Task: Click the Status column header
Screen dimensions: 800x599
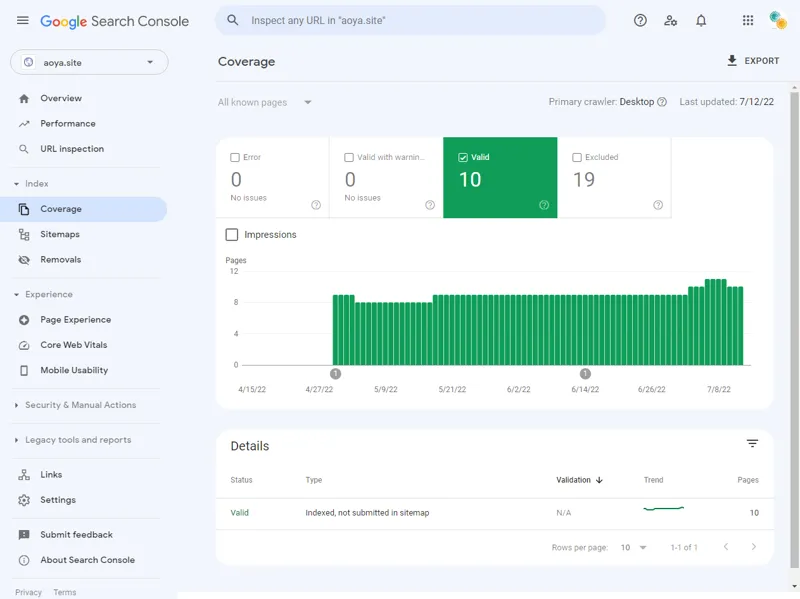Action: (241, 480)
